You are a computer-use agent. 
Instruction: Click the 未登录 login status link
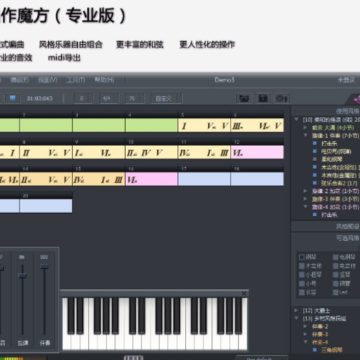pos(346,80)
